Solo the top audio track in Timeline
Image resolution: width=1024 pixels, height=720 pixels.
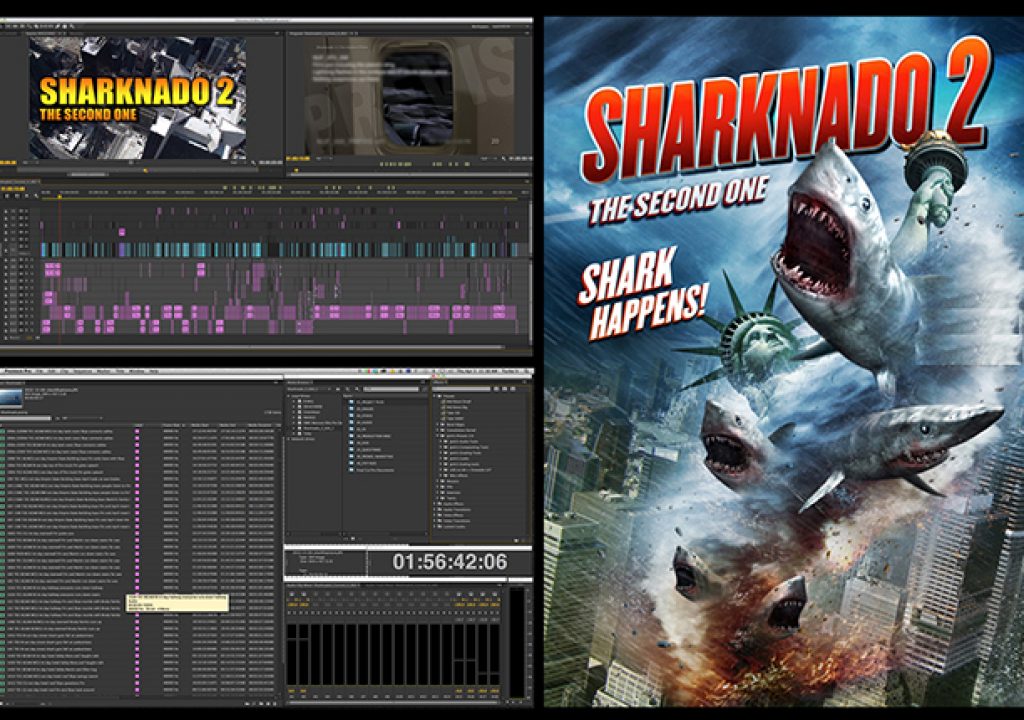click(x=31, y=260)
